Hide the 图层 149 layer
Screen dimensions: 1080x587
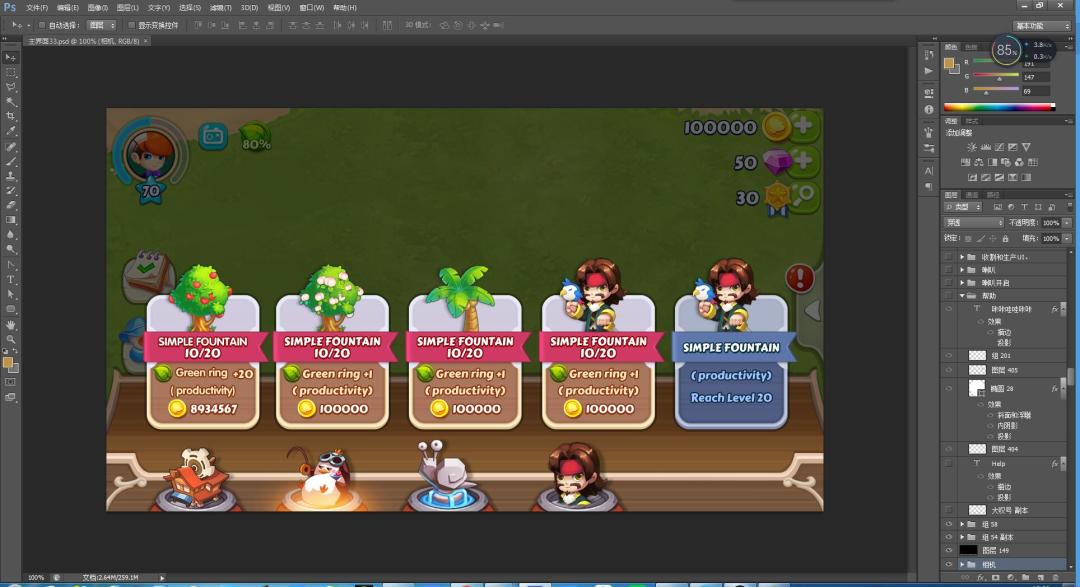click(948, 550)
